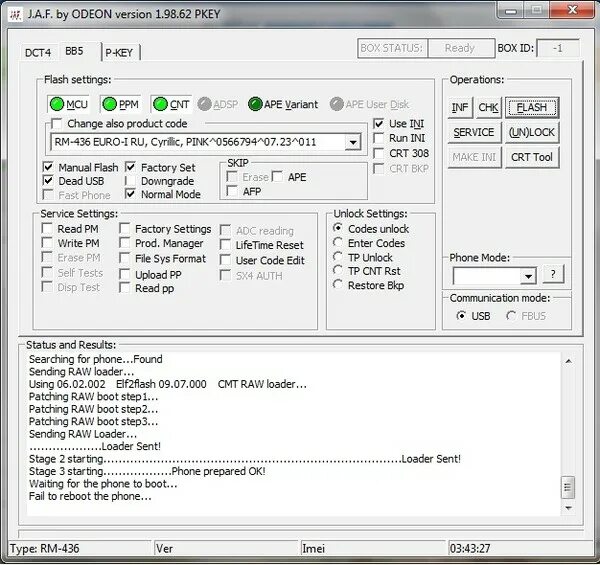Toggle Change also product code checkbox
The width and height of the screenshot is (600, 565).
(x=57, y=124)
